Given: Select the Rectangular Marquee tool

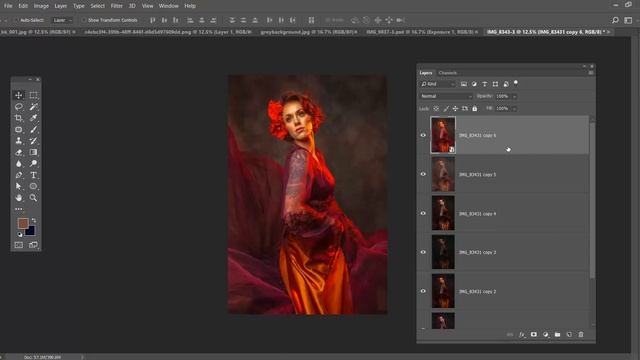Looking at the screenshot, I should click(x=33, y=95).
